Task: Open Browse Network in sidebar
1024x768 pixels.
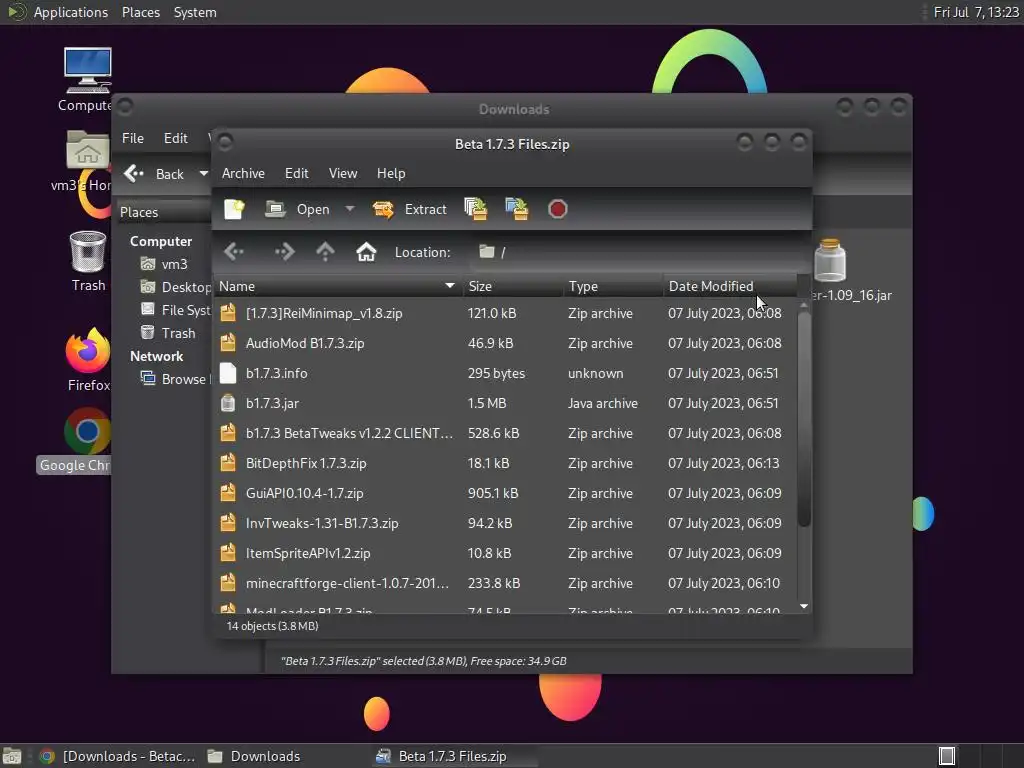Action: [176, 379]
